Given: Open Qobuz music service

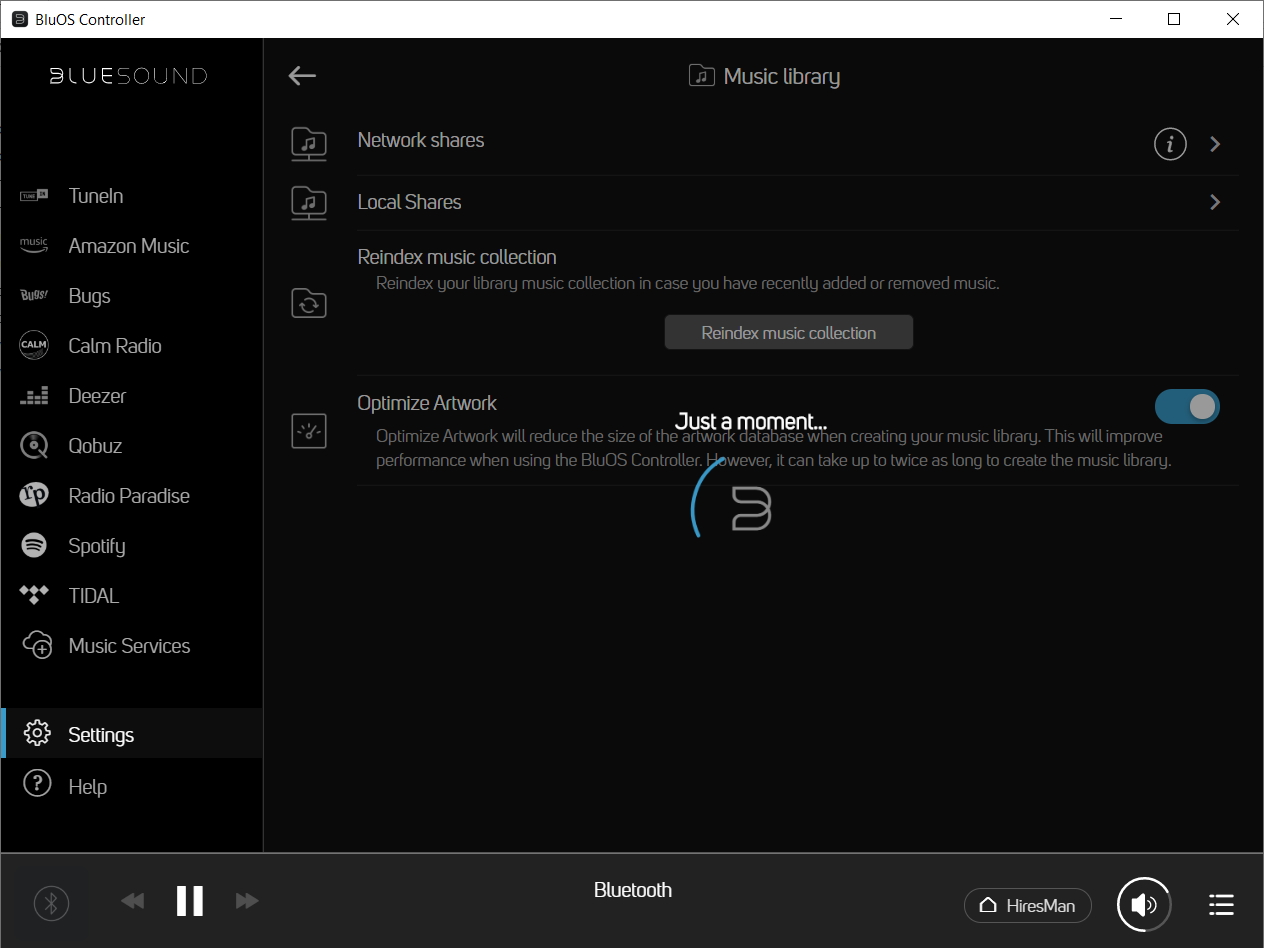Looking at the screenshot, I should [x=95, y=446].
